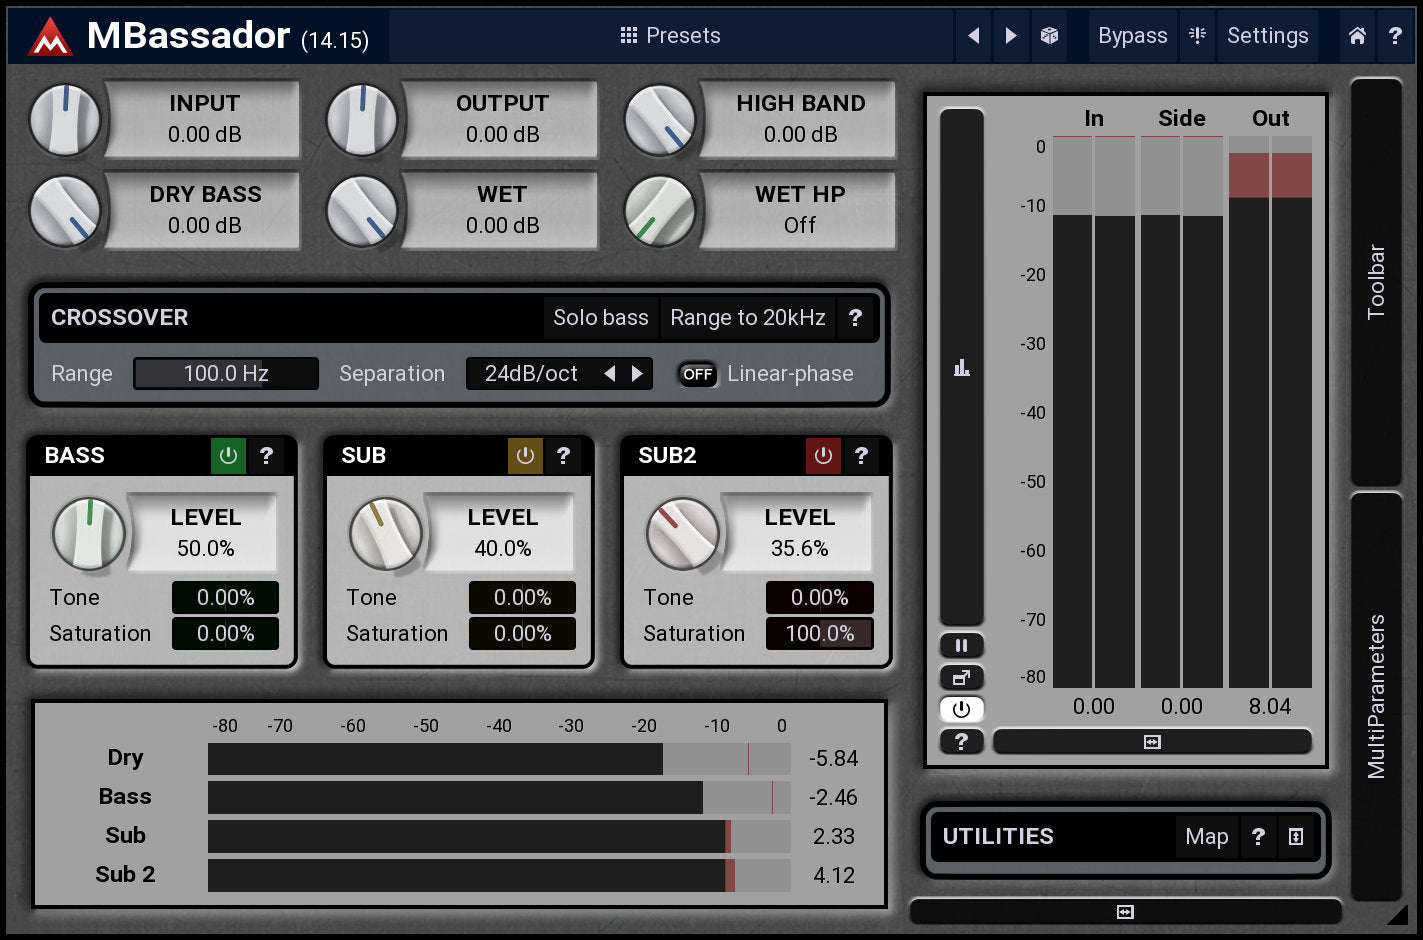Image resolution: width=1423 pixels, height=940 pixels.
Task: Disable the SUB section power button
Action: (x=525, y=456)
